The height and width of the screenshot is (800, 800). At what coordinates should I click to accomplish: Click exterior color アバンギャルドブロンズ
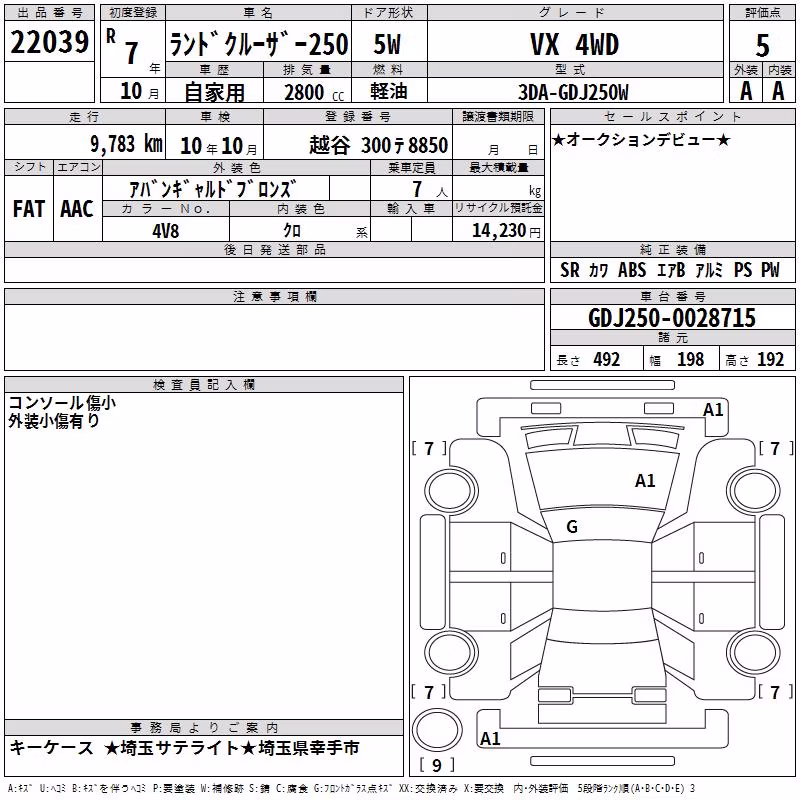click(x=212, y=189)
